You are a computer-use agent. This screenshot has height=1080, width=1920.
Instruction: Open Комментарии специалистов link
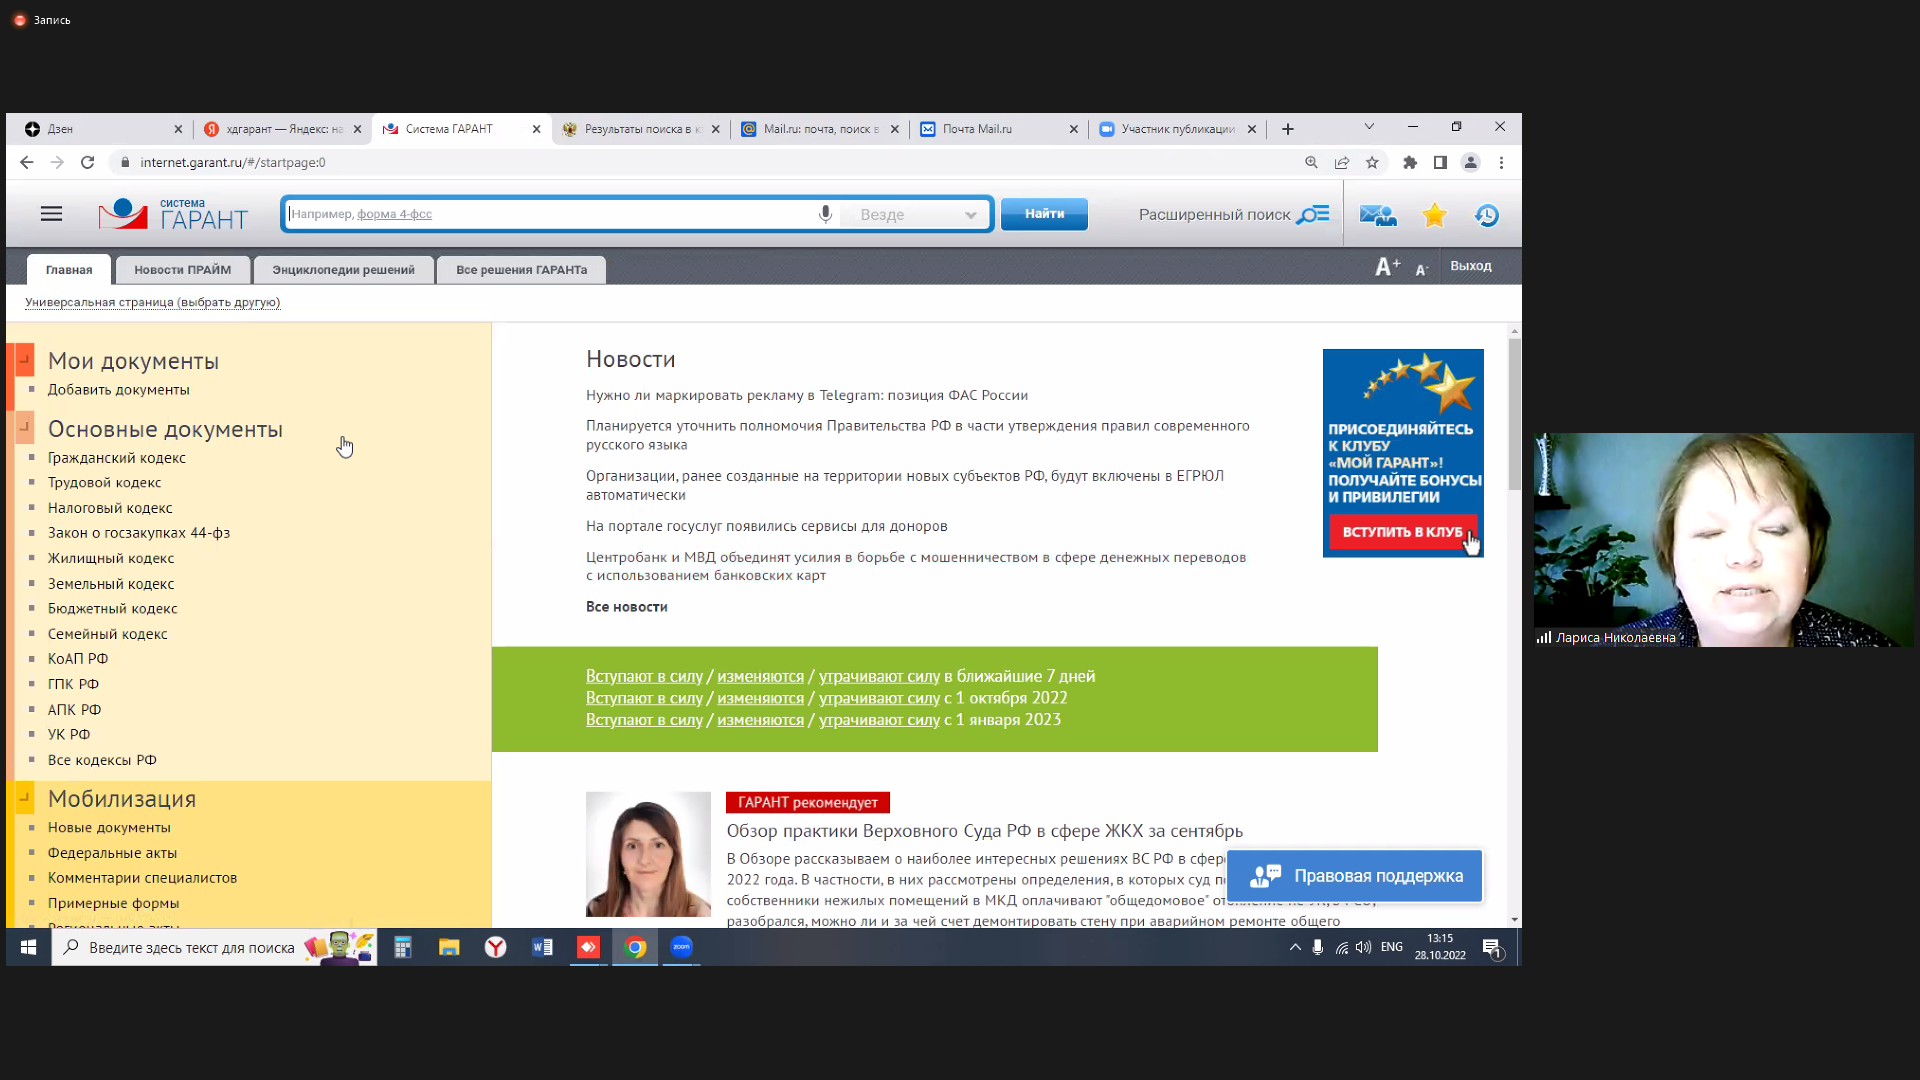click(142, 878)
